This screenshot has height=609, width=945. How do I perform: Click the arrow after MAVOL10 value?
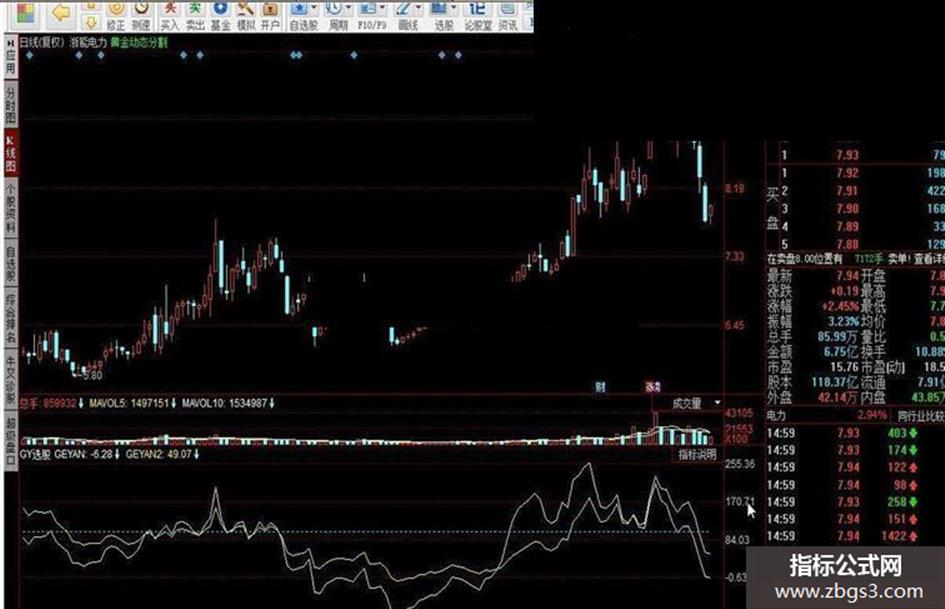click(272, 403)
